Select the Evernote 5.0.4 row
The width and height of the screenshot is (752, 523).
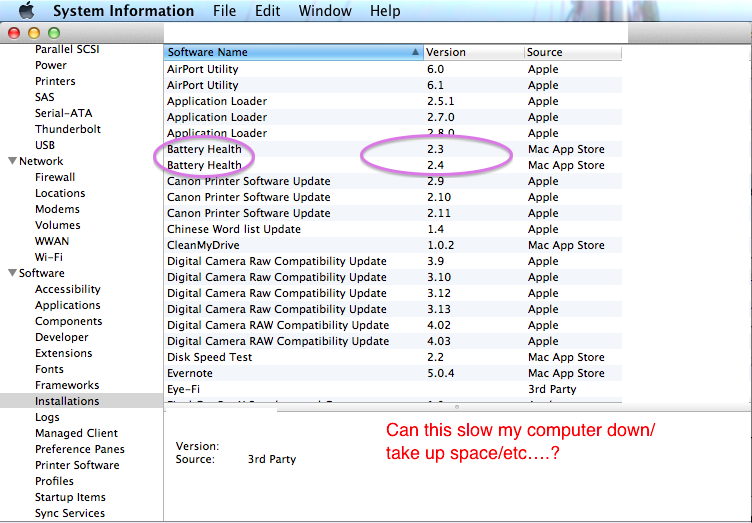(x=393, y=373)
